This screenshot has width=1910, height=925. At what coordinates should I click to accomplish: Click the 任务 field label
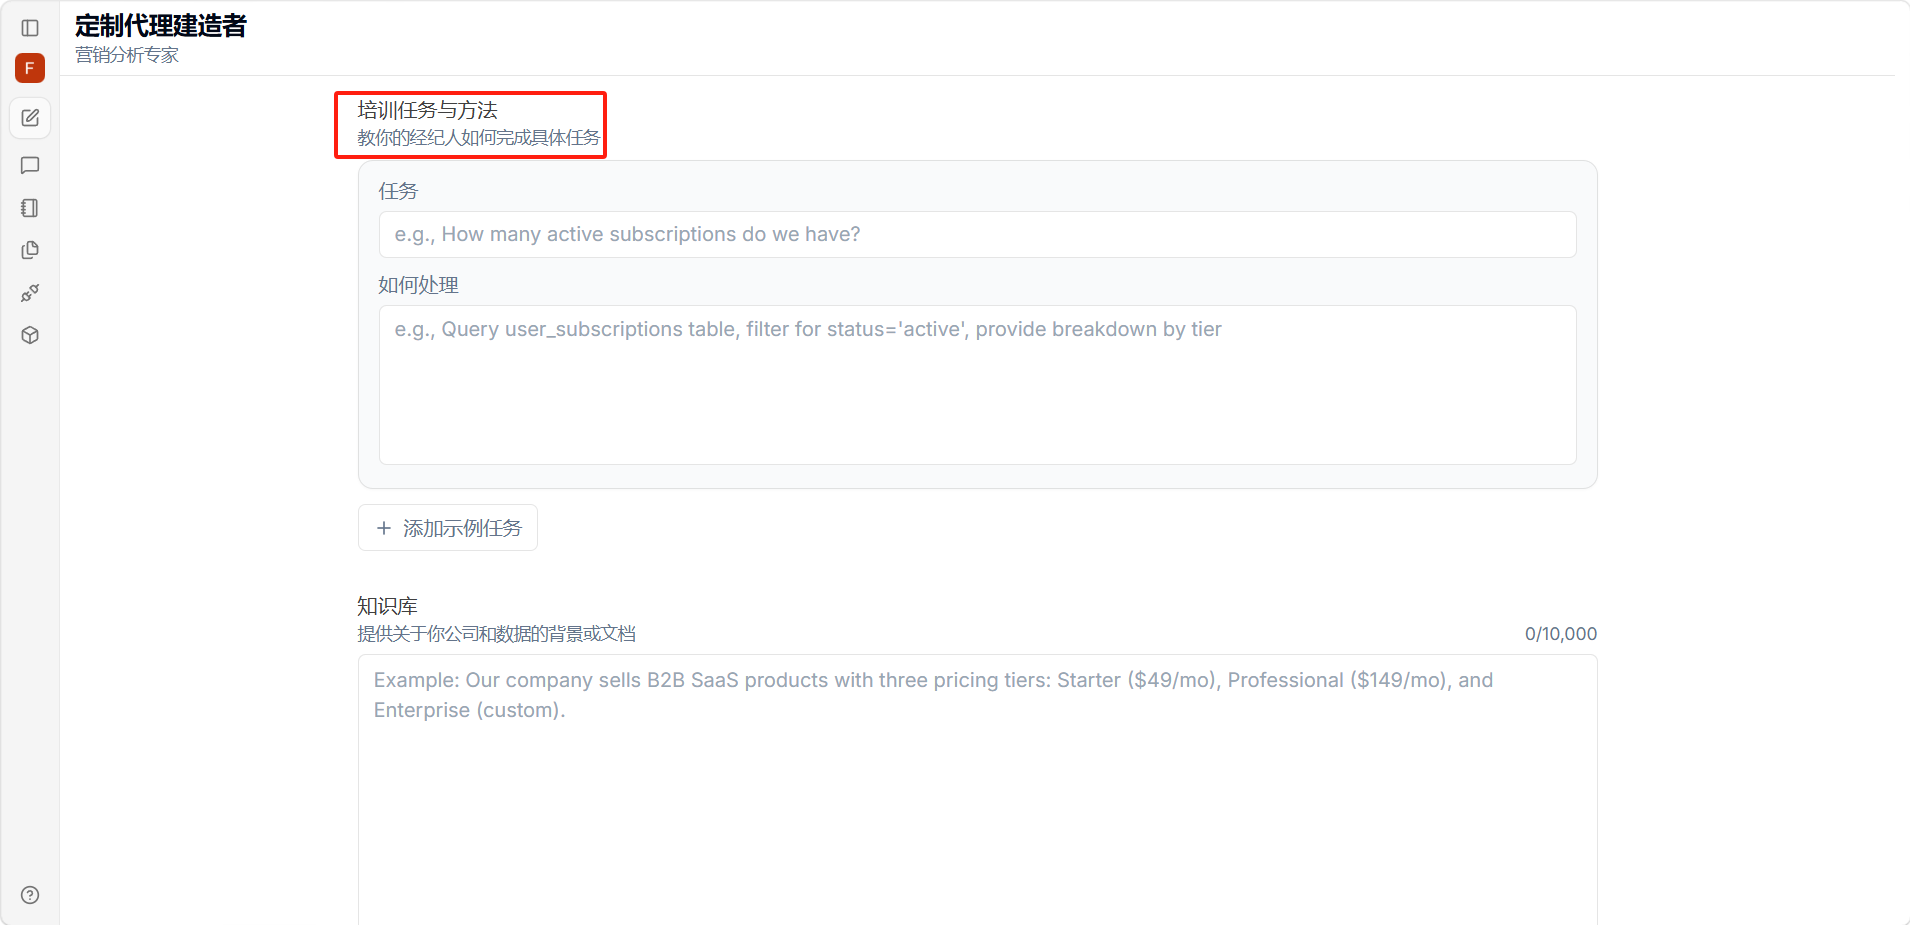398,191
